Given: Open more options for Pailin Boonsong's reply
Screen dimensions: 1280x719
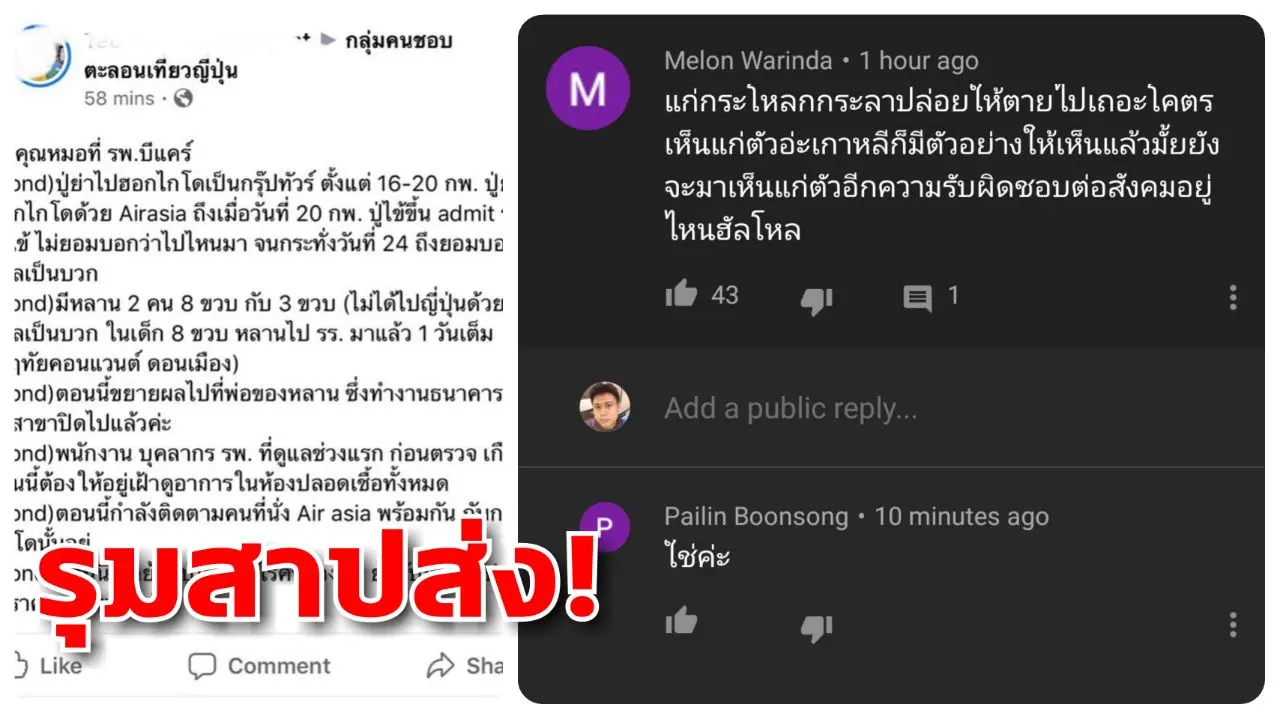Looking at the screenshot, I should click(x=1233, y=625).
